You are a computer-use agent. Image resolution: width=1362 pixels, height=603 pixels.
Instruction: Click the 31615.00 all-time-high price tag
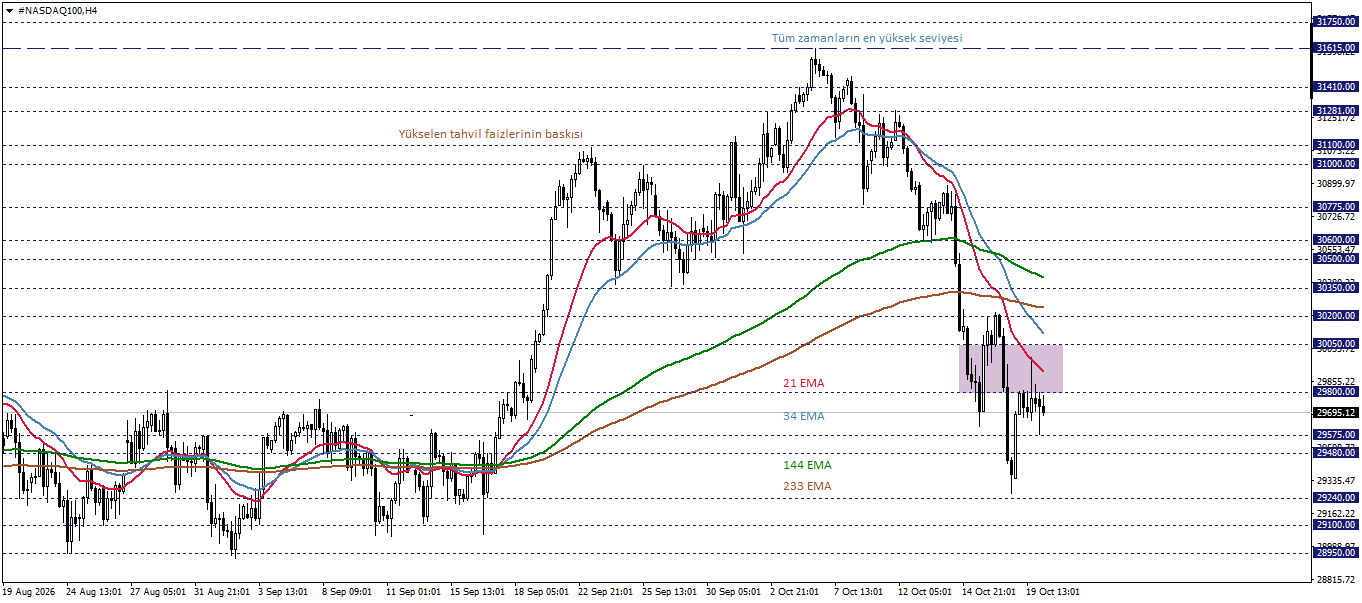tap(1335, 48)
